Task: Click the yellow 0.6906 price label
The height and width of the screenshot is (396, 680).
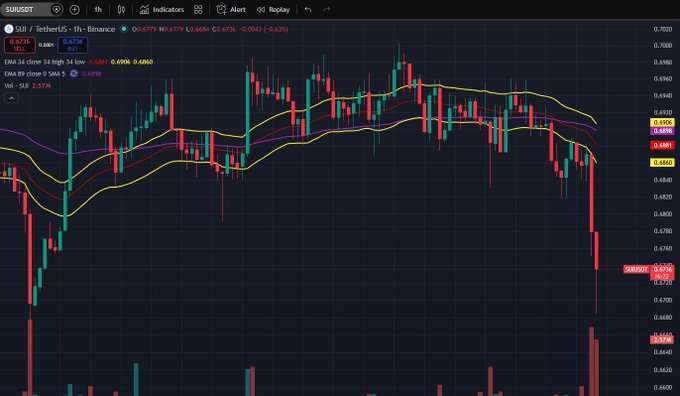Action: 662,123
